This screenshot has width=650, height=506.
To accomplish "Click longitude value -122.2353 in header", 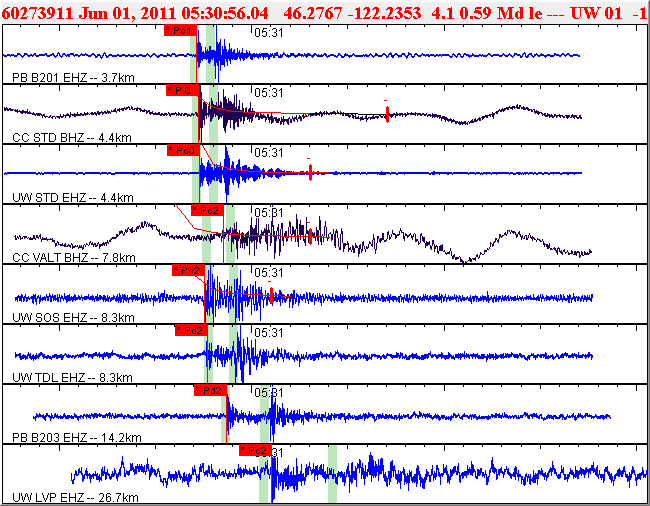I will pyautogui.click(x=384, y=13).
